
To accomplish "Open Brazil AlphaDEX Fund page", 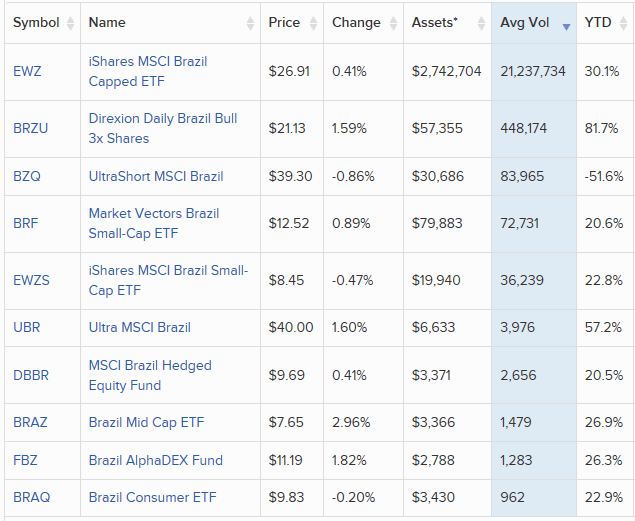I will point(156,460).
